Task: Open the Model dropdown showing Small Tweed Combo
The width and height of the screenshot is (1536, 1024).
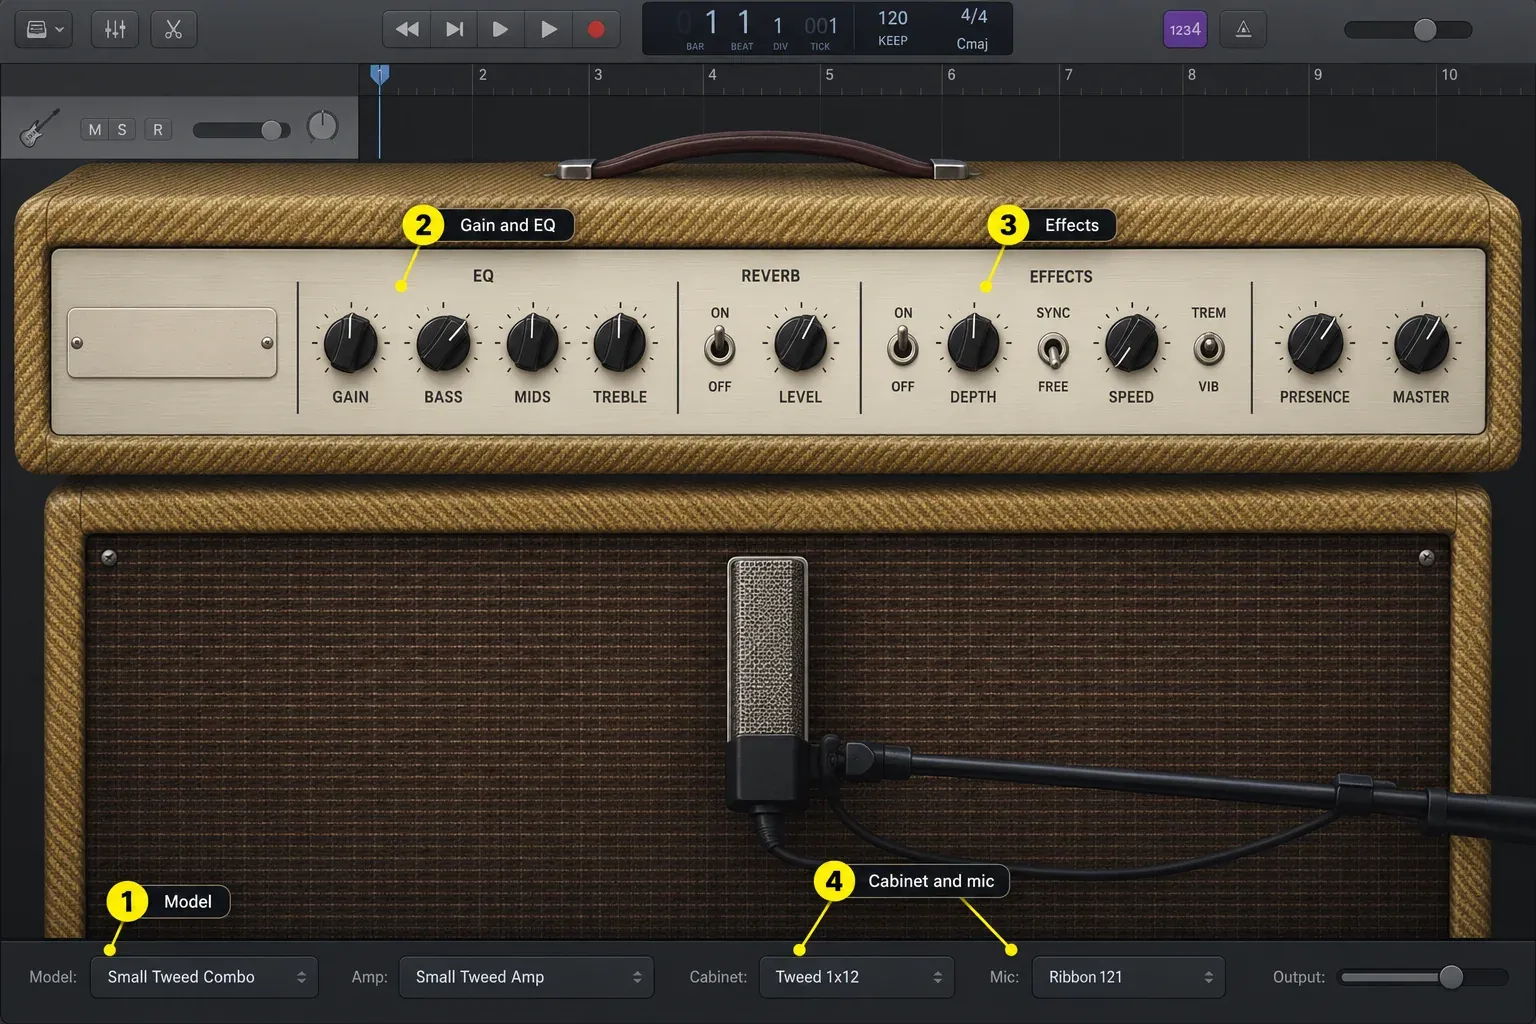Action: [x=204, y=977]
